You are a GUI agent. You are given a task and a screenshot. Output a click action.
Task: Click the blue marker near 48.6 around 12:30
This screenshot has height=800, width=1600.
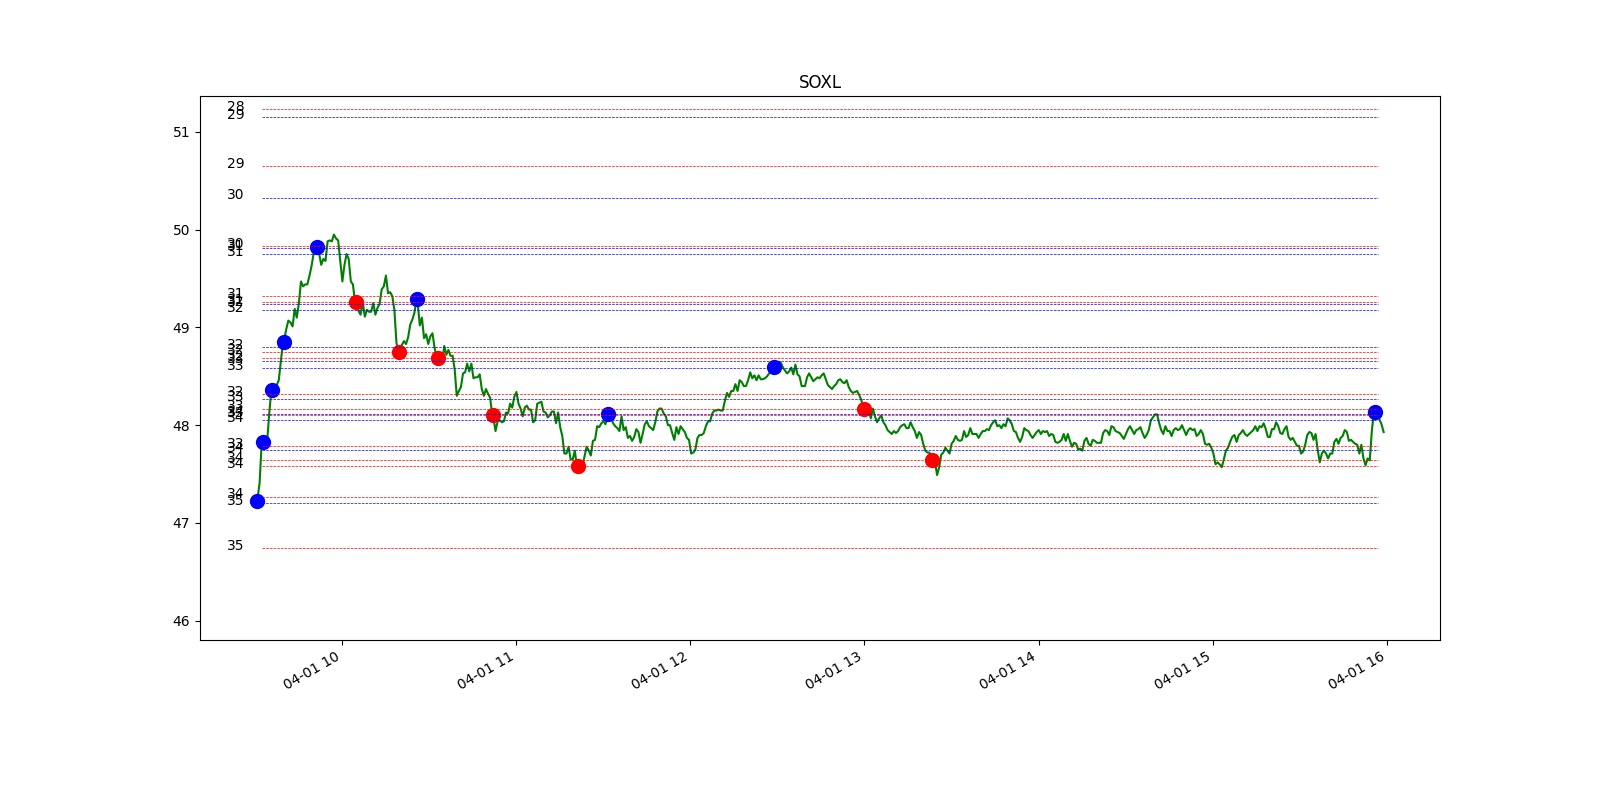[x=774, y=367]
